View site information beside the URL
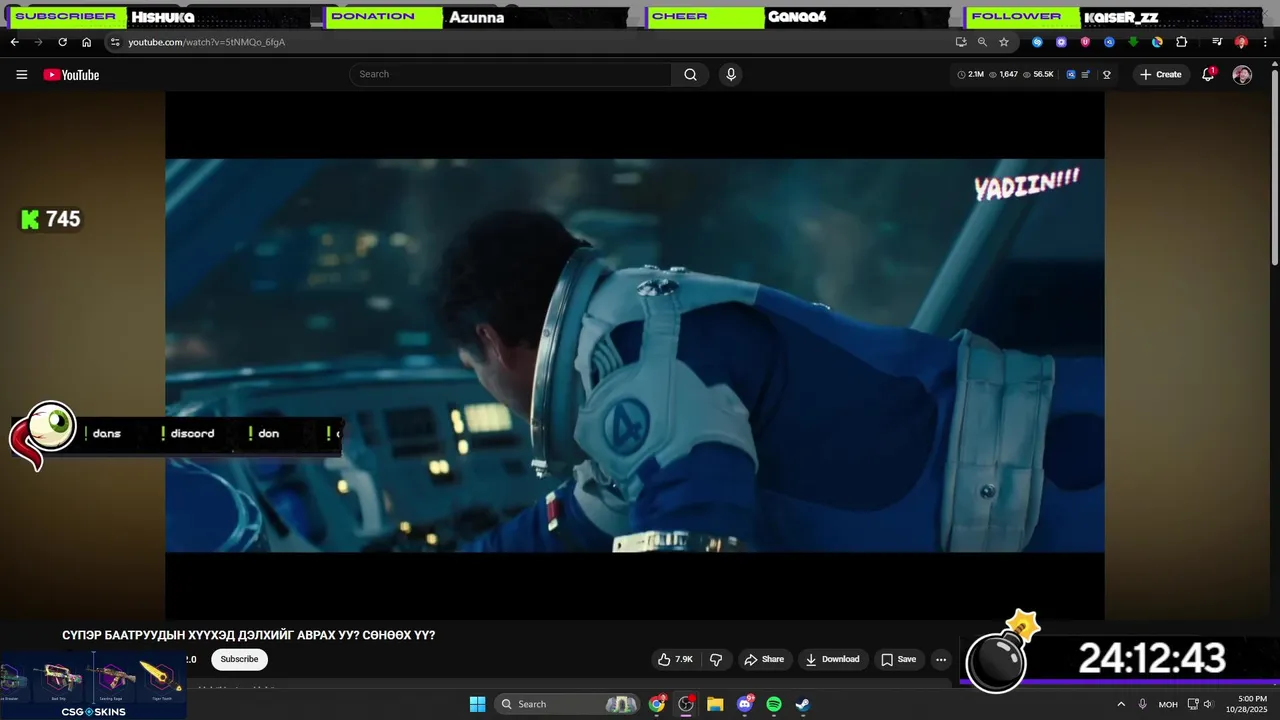Viewport: 1280px width, 720px height. pyautogui.click(x=115, y=42)
